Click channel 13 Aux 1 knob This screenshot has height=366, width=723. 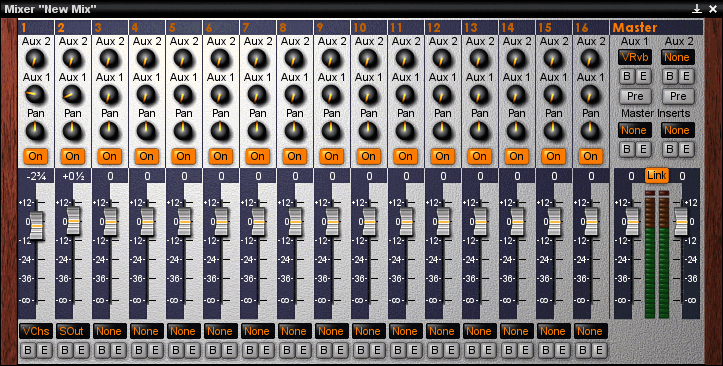click(479, 95)
